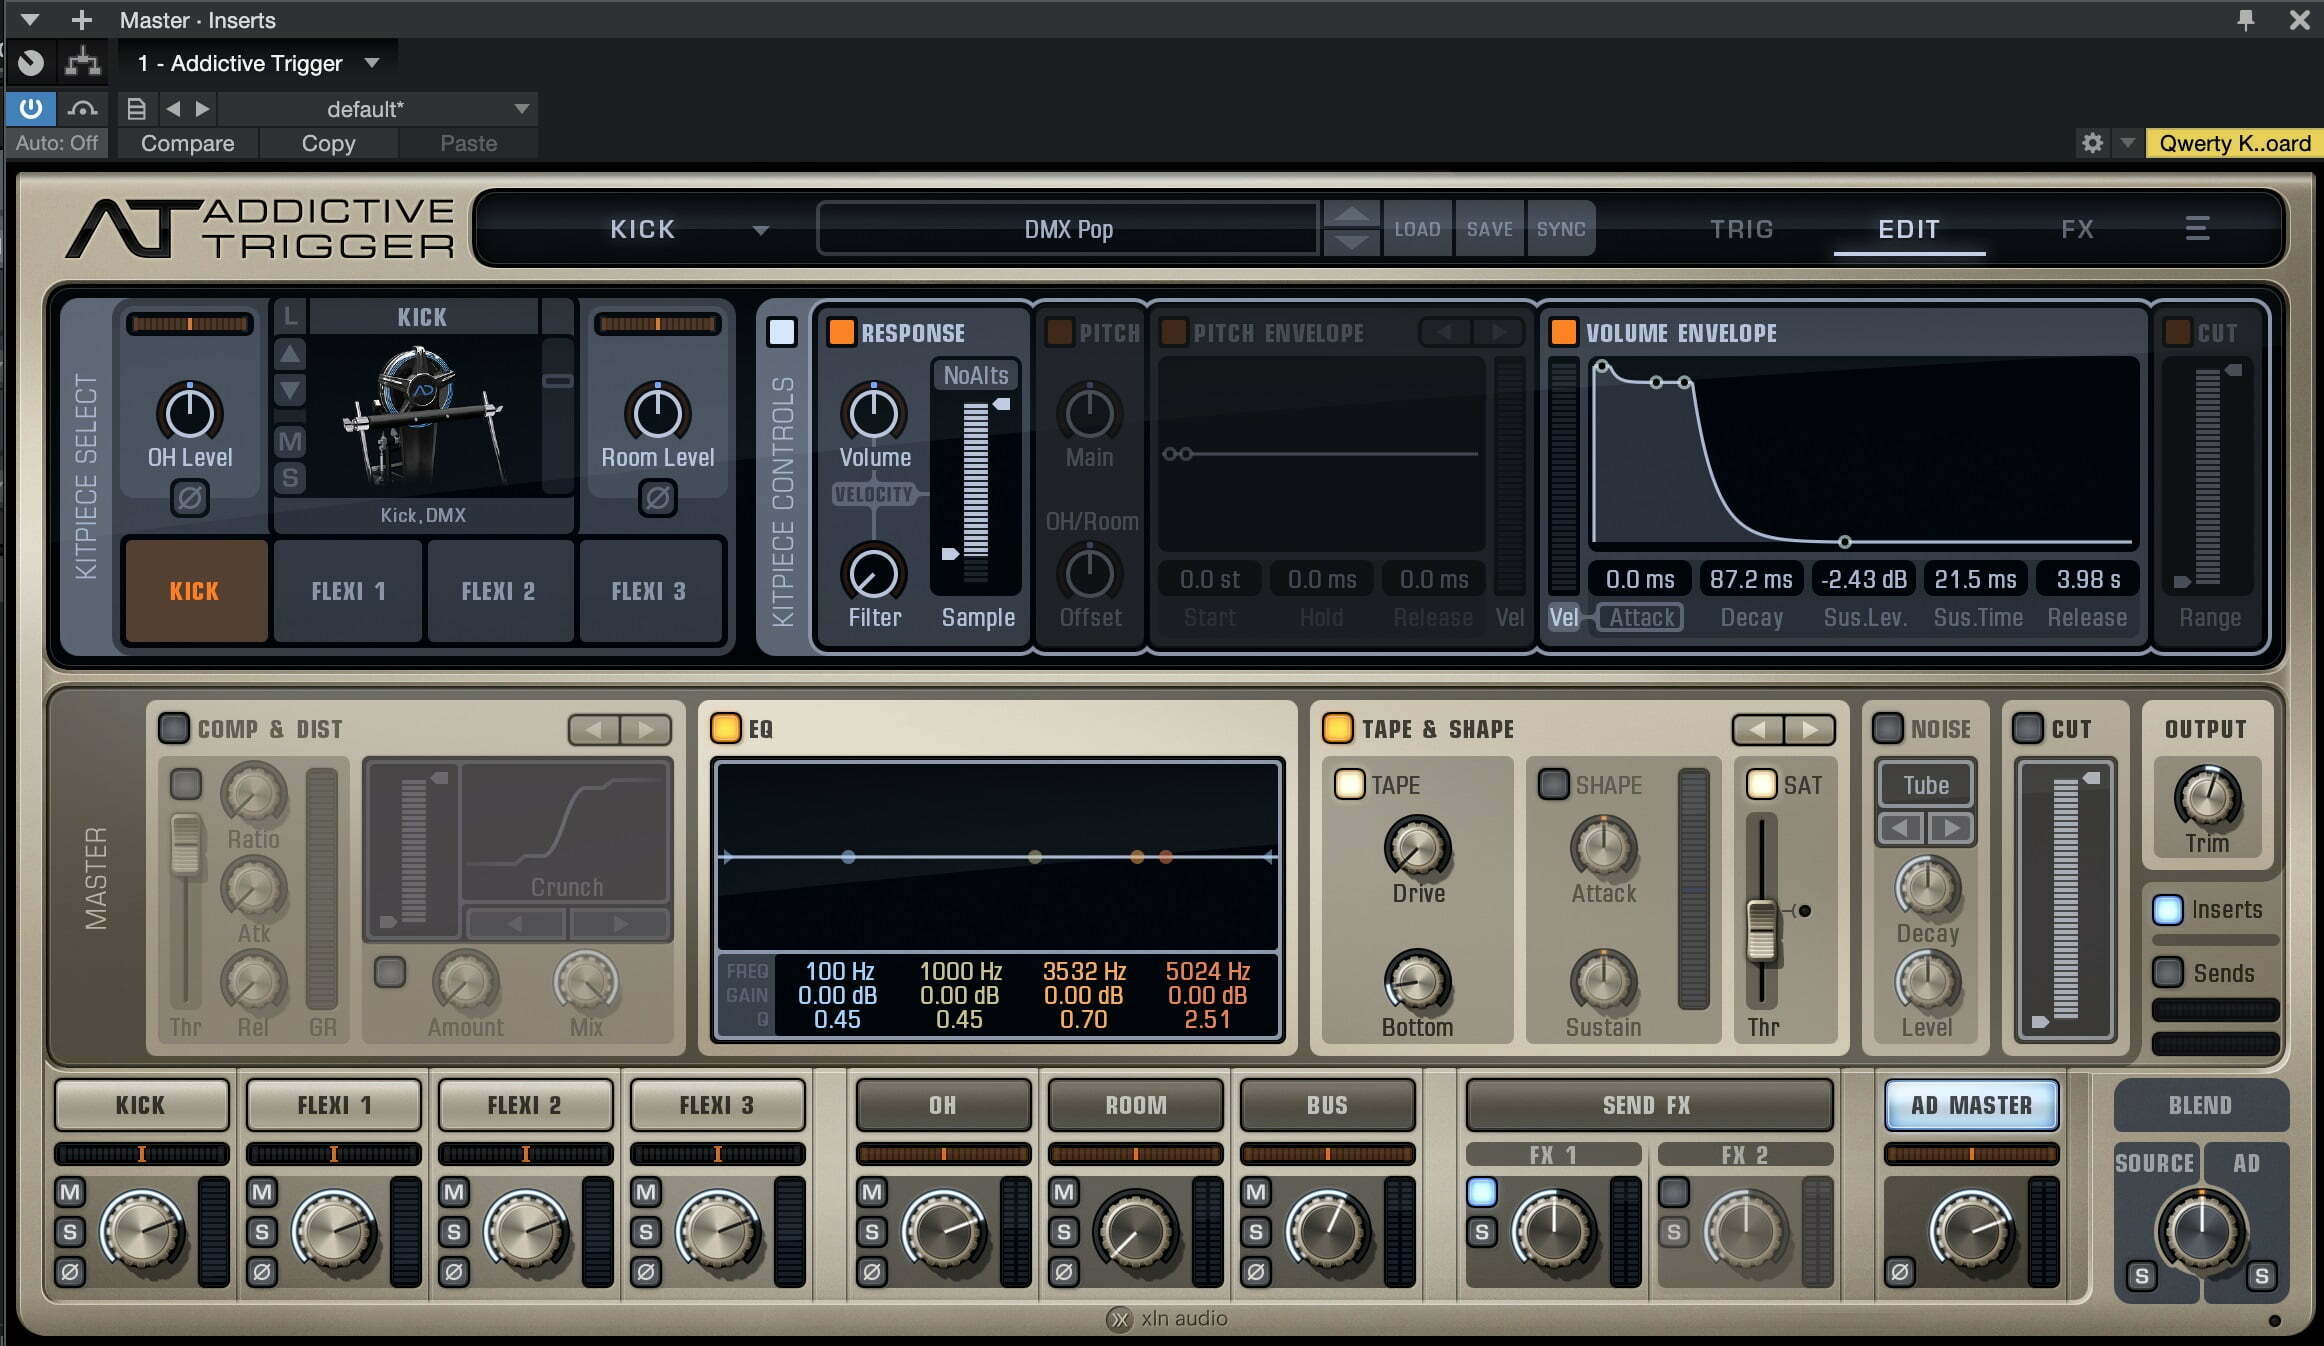Expand the default* preset dropdown
This screenshot has height=1346, width=2324.
(521, 108)
